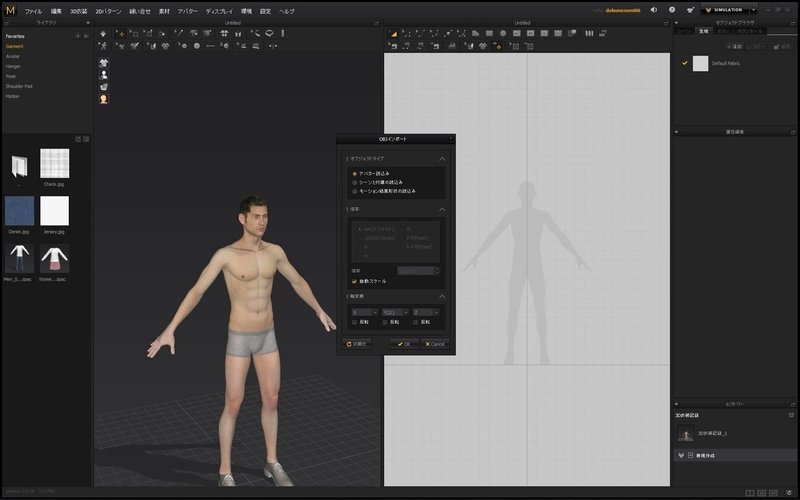Click 初期化 reset button in dialog
Image resolution: width=800 pixels, height=500 pixels.
[x=357, y=344]
